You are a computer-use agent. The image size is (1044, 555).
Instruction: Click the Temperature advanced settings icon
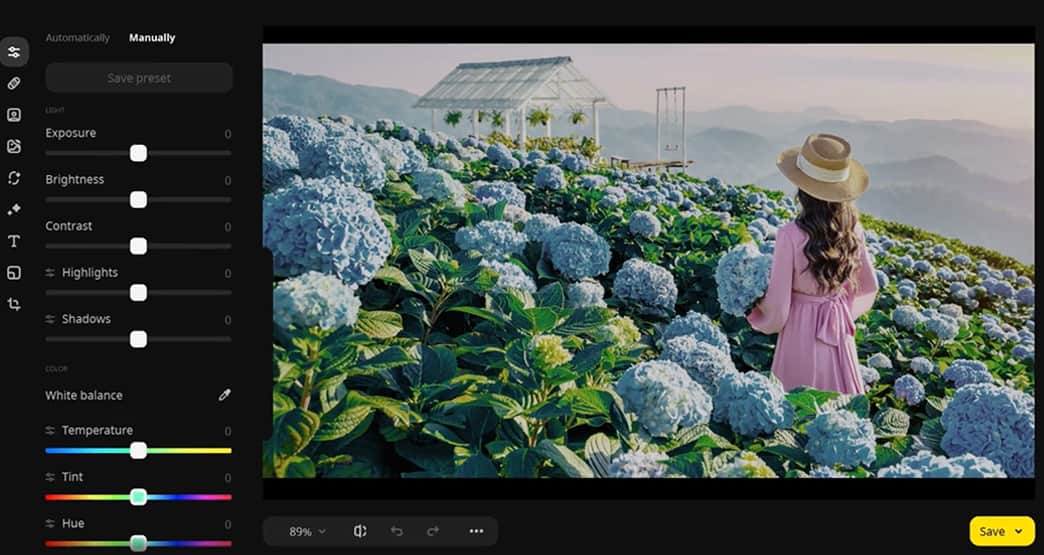50,431
